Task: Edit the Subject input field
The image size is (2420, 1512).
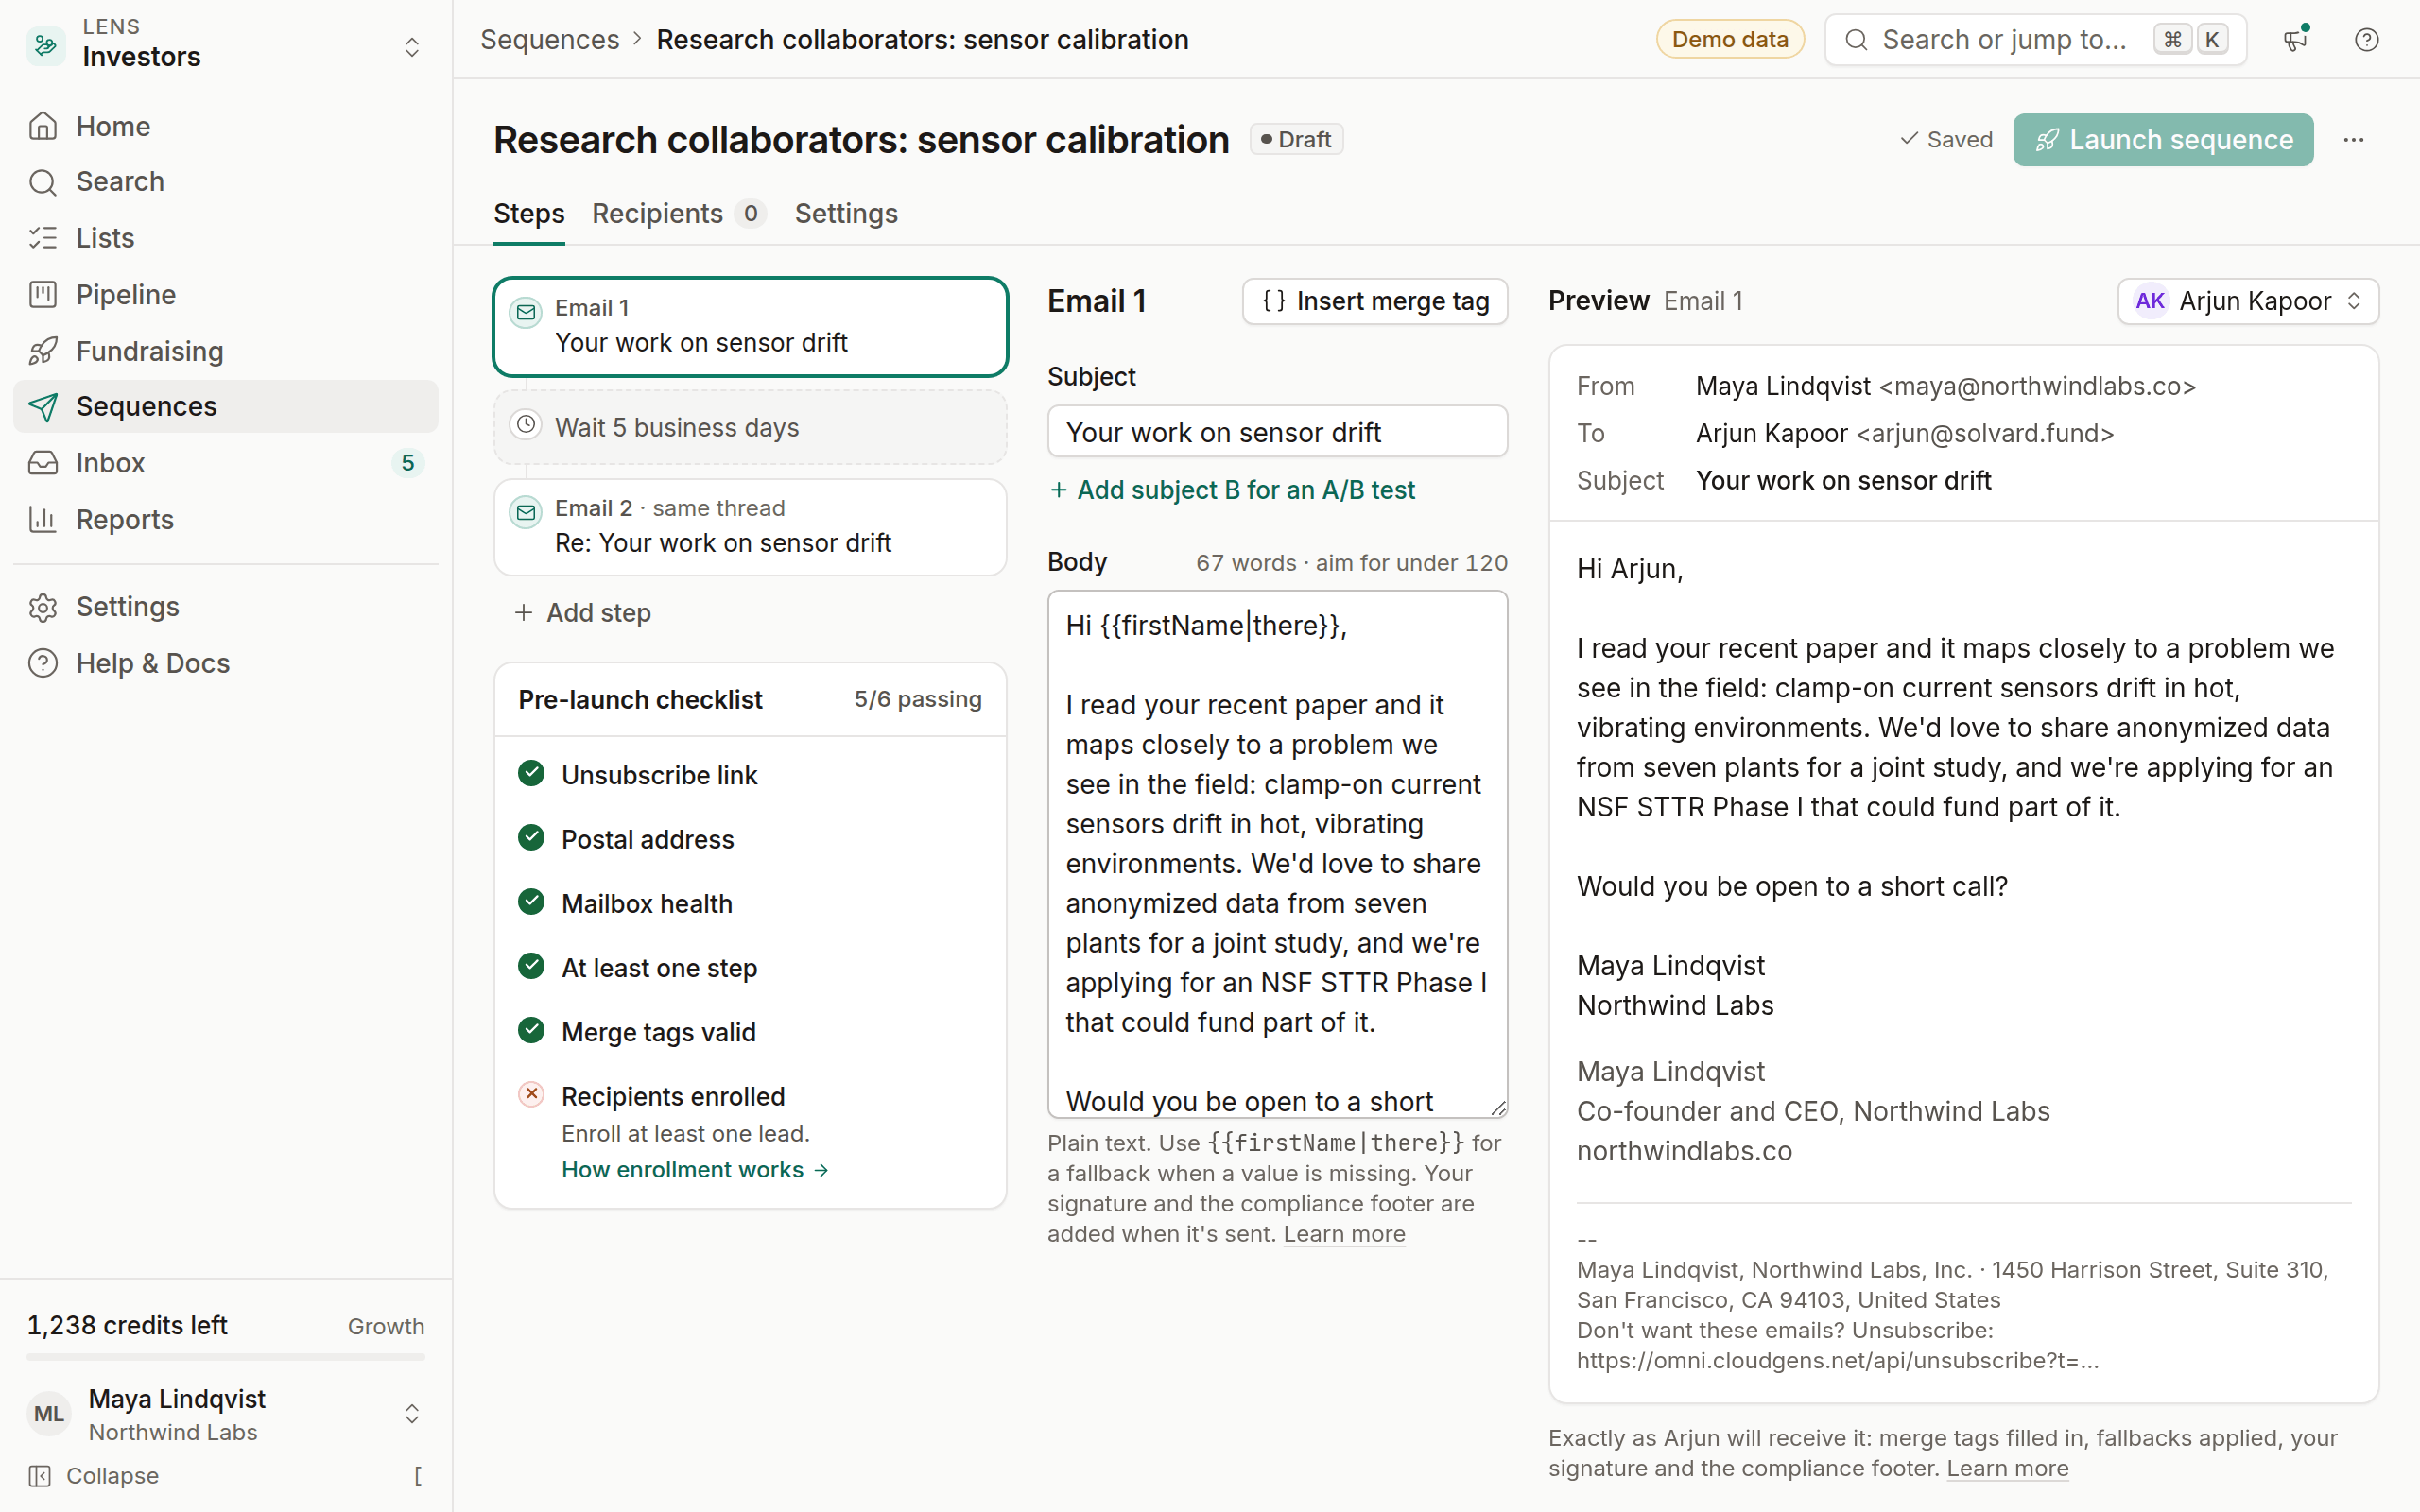Action: 1277,432
